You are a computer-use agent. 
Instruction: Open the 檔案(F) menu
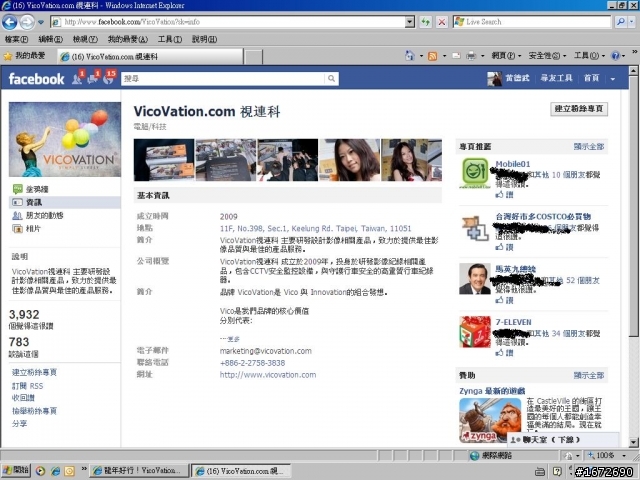[16, 39]
